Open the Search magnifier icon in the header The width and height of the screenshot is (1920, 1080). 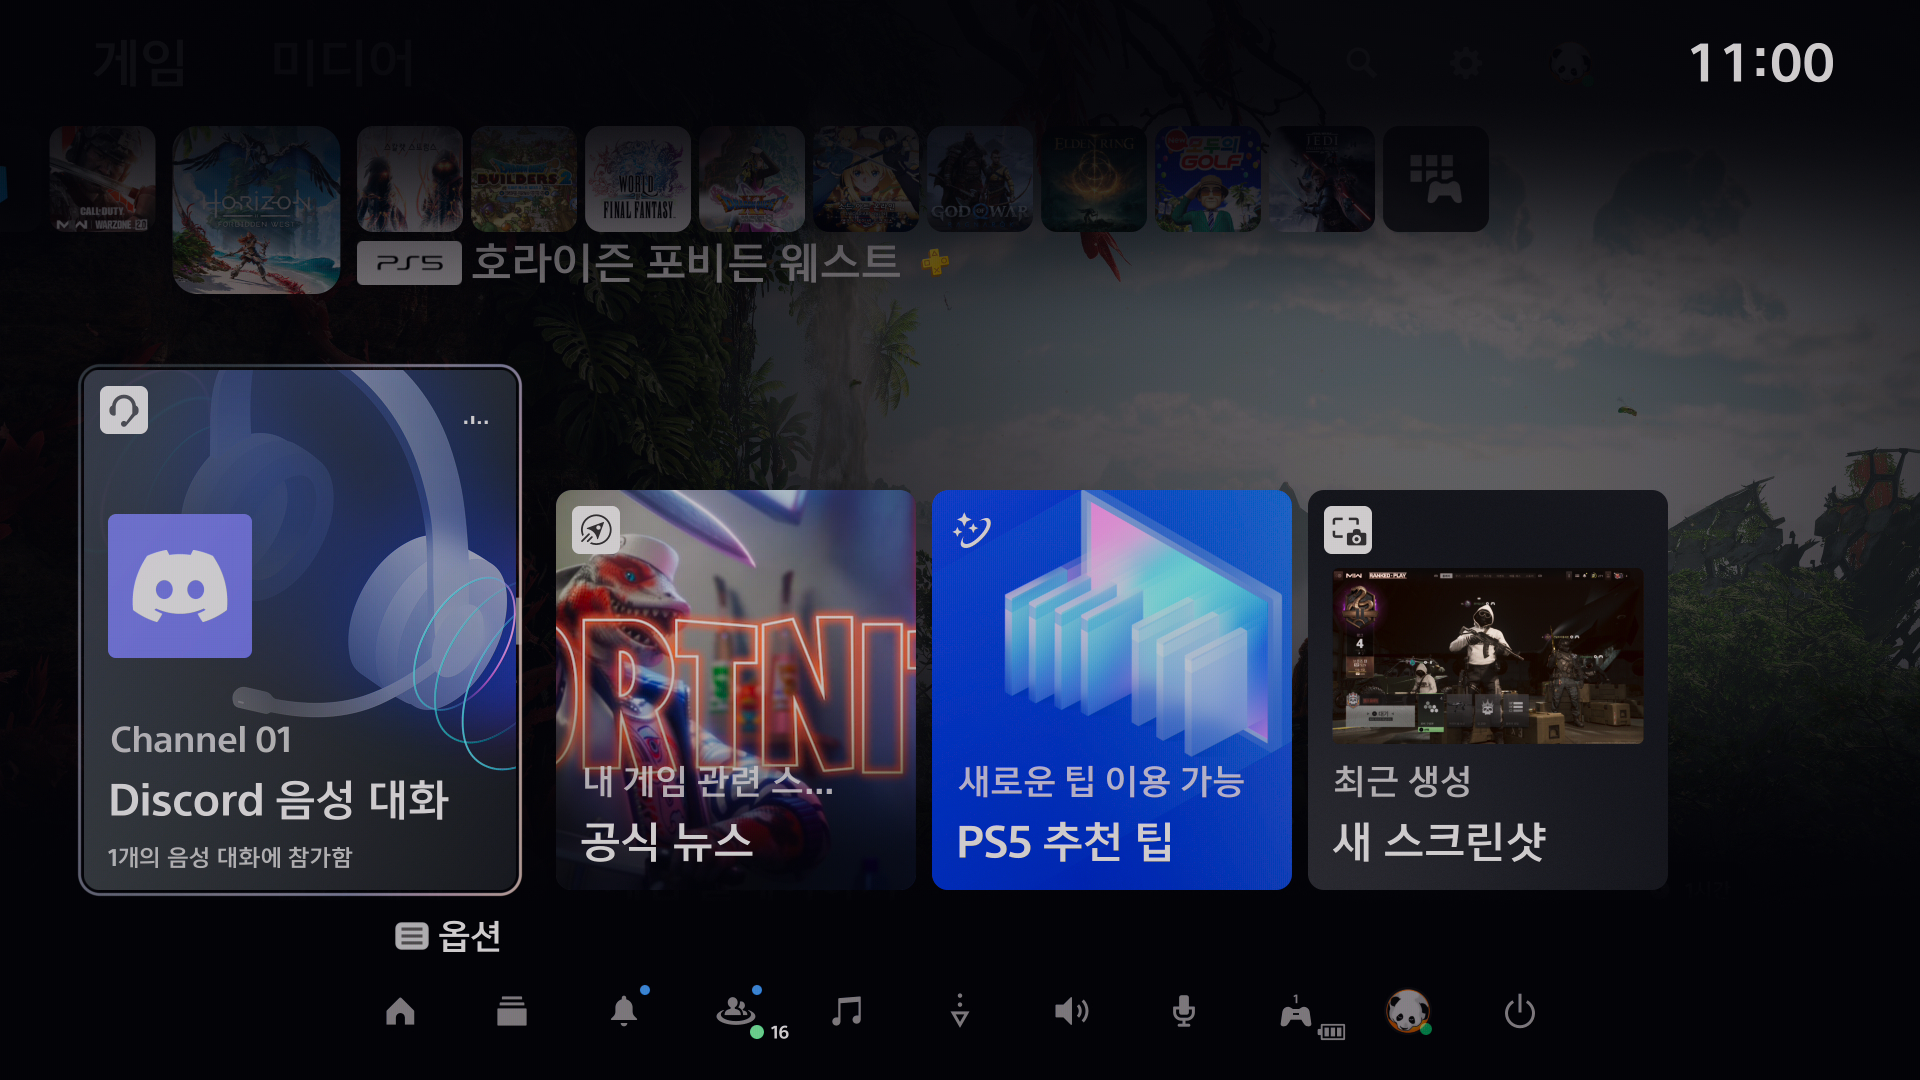1361,62
